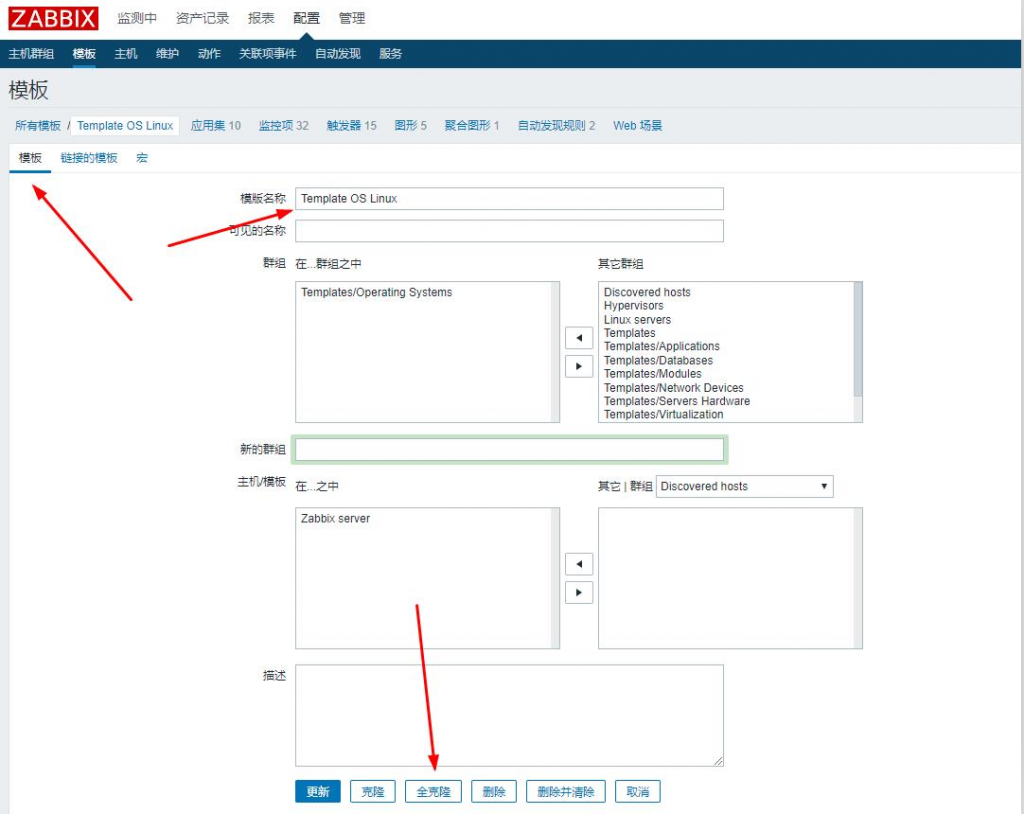Select Templates/Modules in other groups list
Screen dimensions: 1024x814
click(x=652, y=374)
